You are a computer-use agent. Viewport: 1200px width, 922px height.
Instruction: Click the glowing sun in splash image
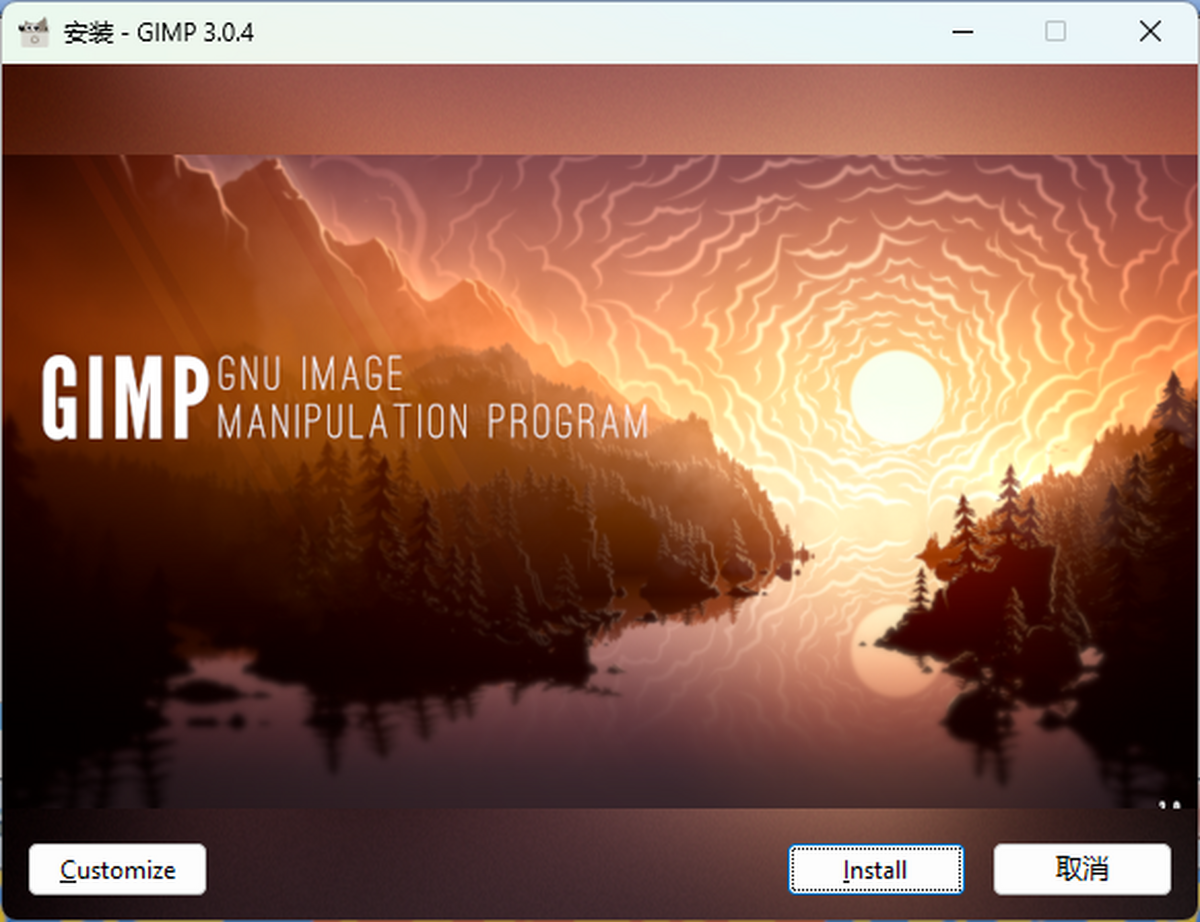point(896,397)
